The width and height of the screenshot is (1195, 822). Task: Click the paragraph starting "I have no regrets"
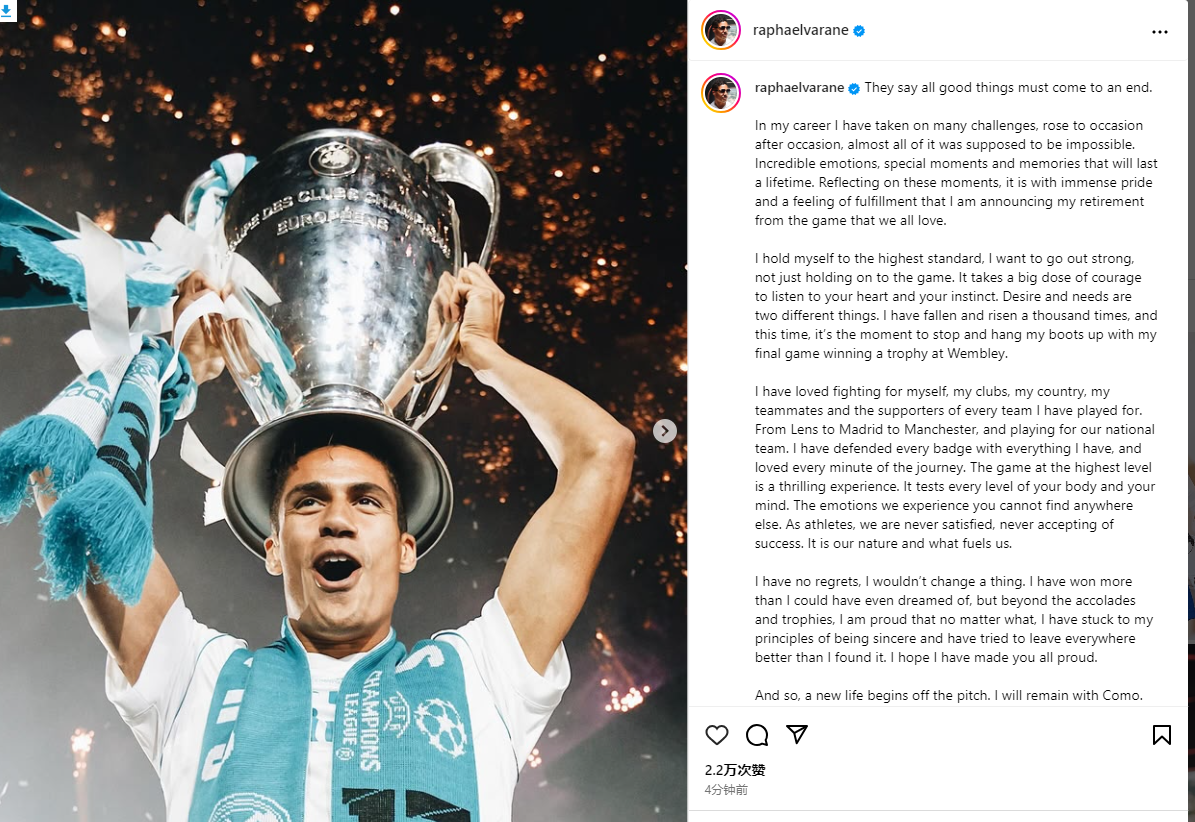(x=955, y=619)
